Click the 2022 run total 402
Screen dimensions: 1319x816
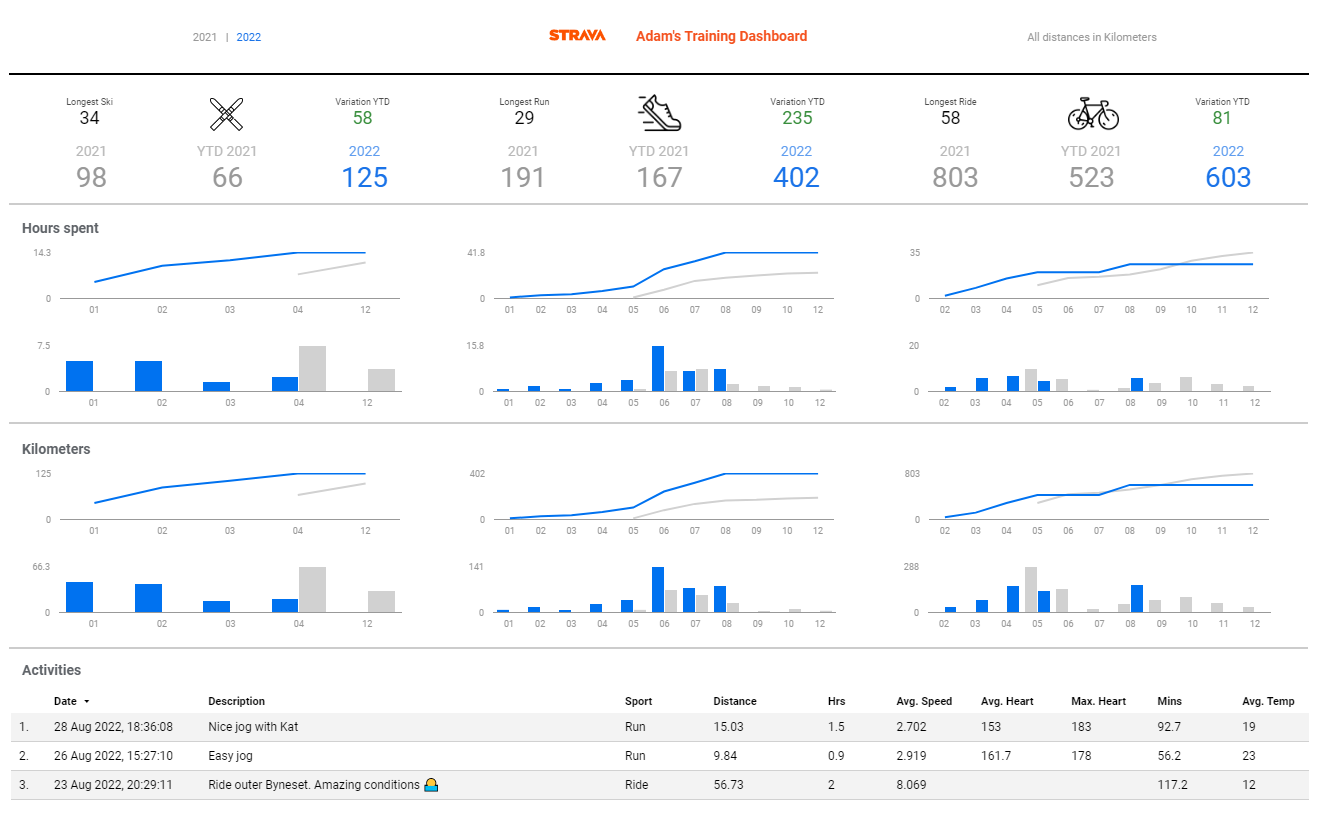[x=797, y=177]
